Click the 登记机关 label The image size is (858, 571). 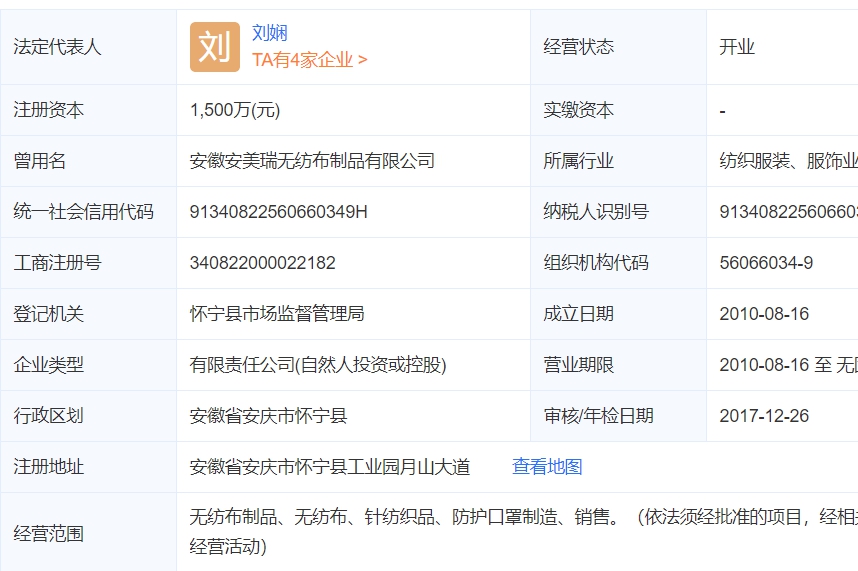49,314
